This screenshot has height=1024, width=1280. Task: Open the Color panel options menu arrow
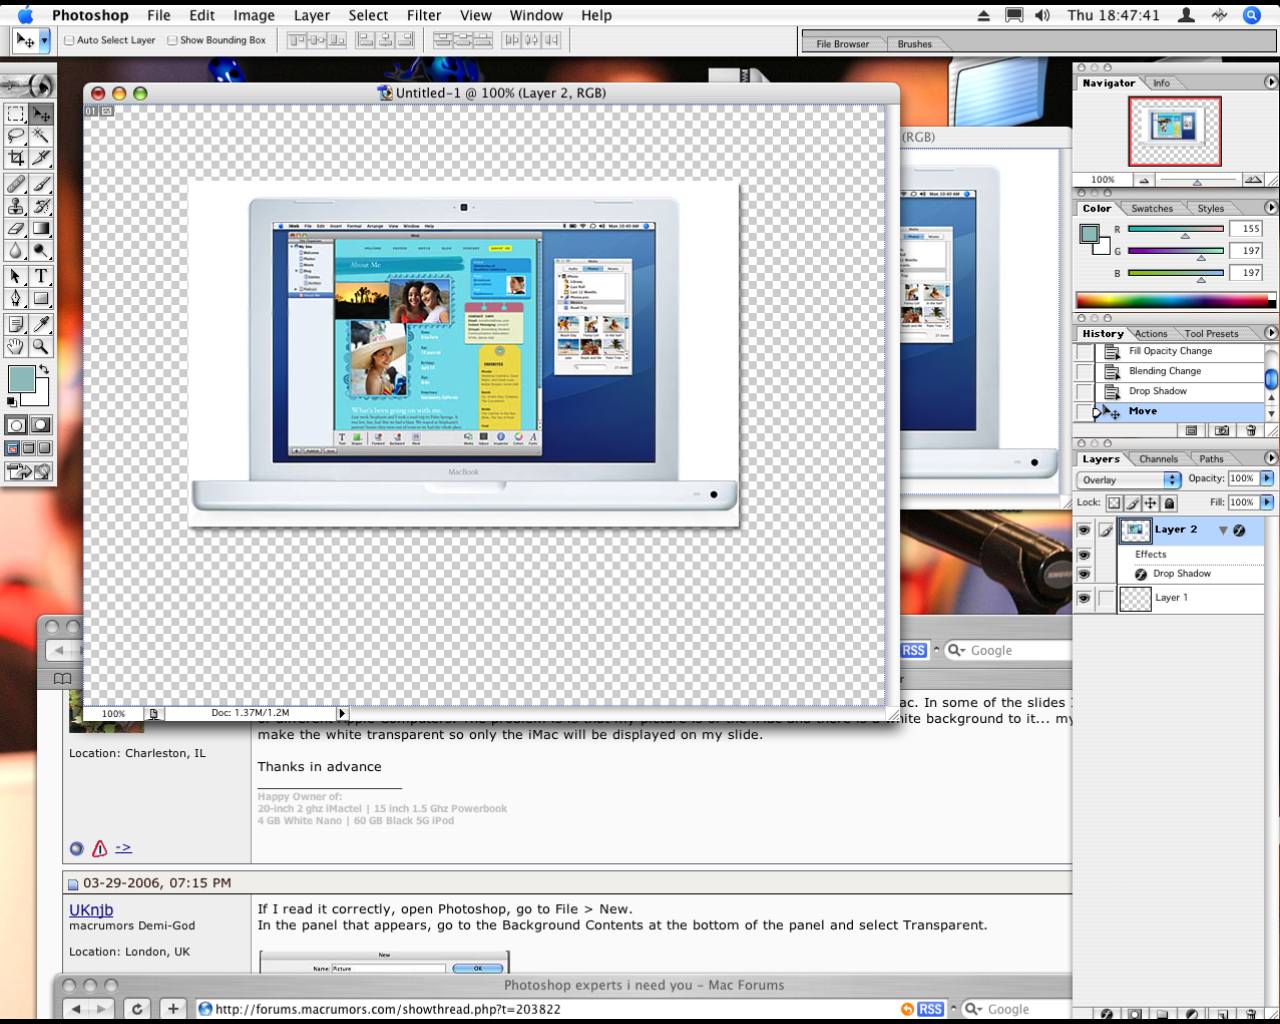point(1271,208)
